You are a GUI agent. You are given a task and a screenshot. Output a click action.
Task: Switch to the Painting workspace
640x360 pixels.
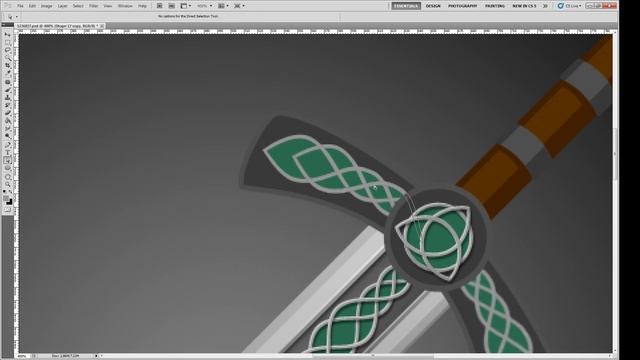[x=495, y=6]
